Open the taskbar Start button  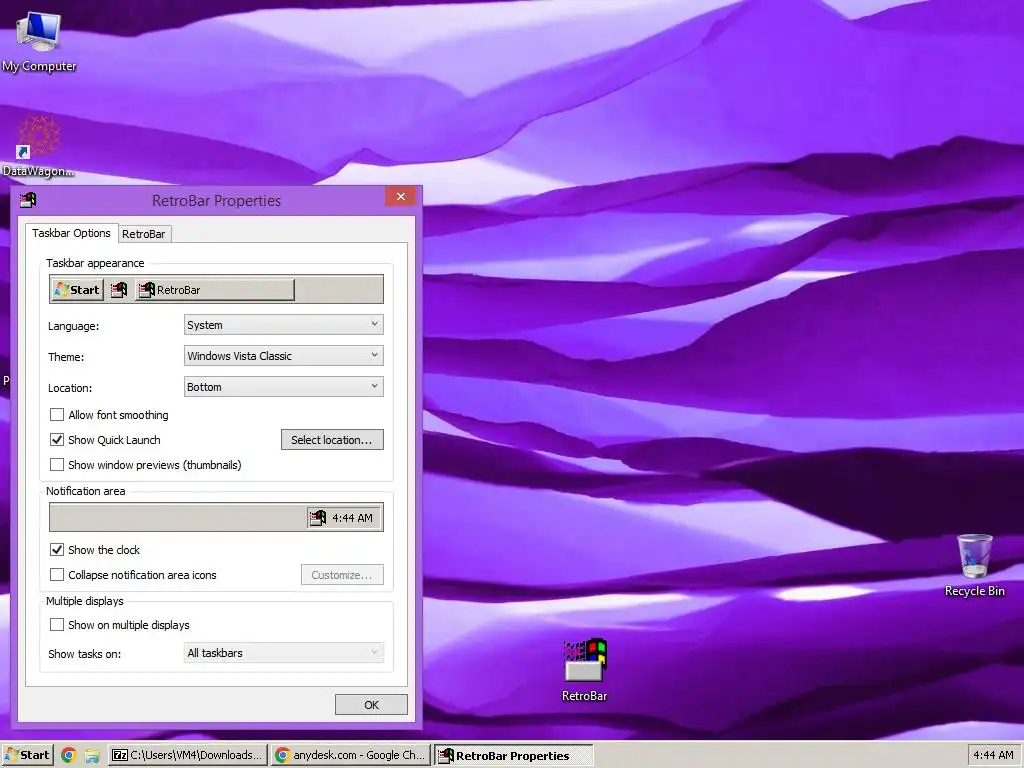(x=27, y=755)
